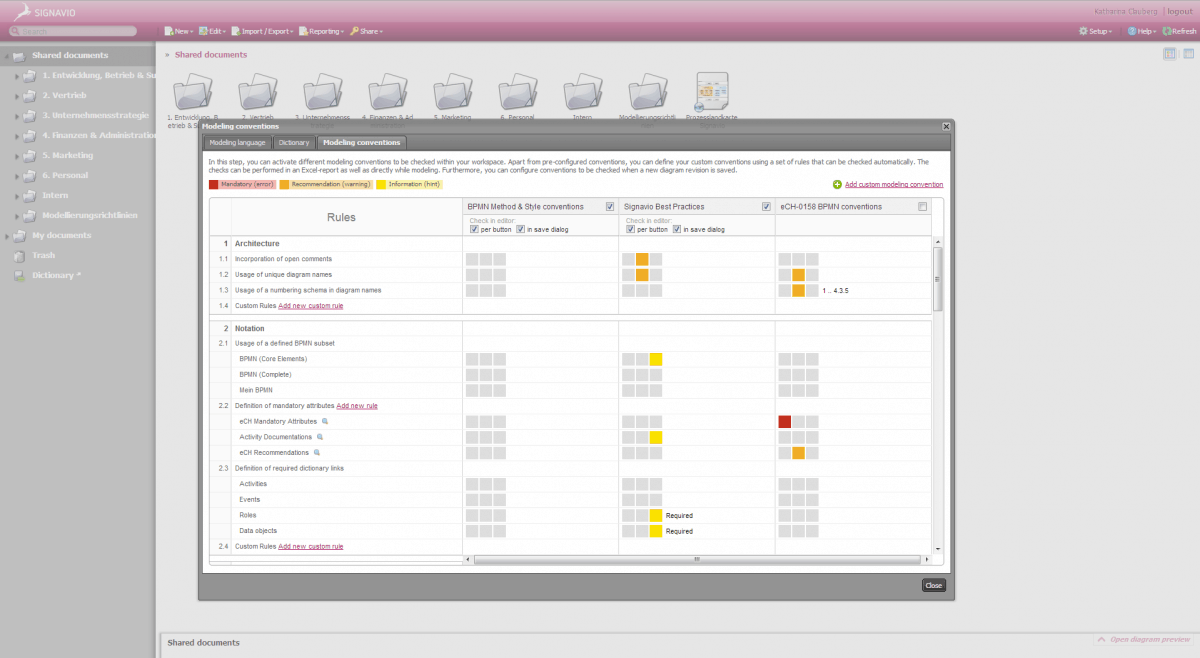Select the Modeling language tab
This screenshot has width=1200, height=658.
(238, 142)
